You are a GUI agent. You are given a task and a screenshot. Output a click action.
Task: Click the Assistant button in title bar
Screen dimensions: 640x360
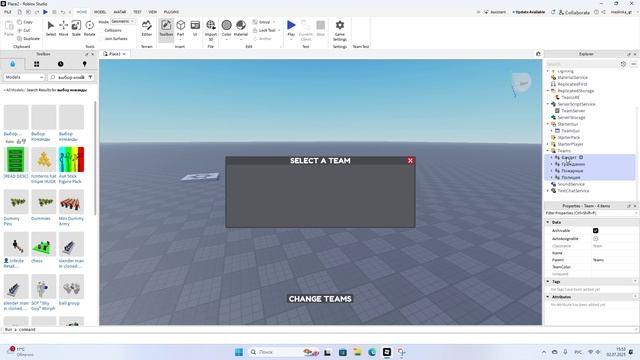495,12
